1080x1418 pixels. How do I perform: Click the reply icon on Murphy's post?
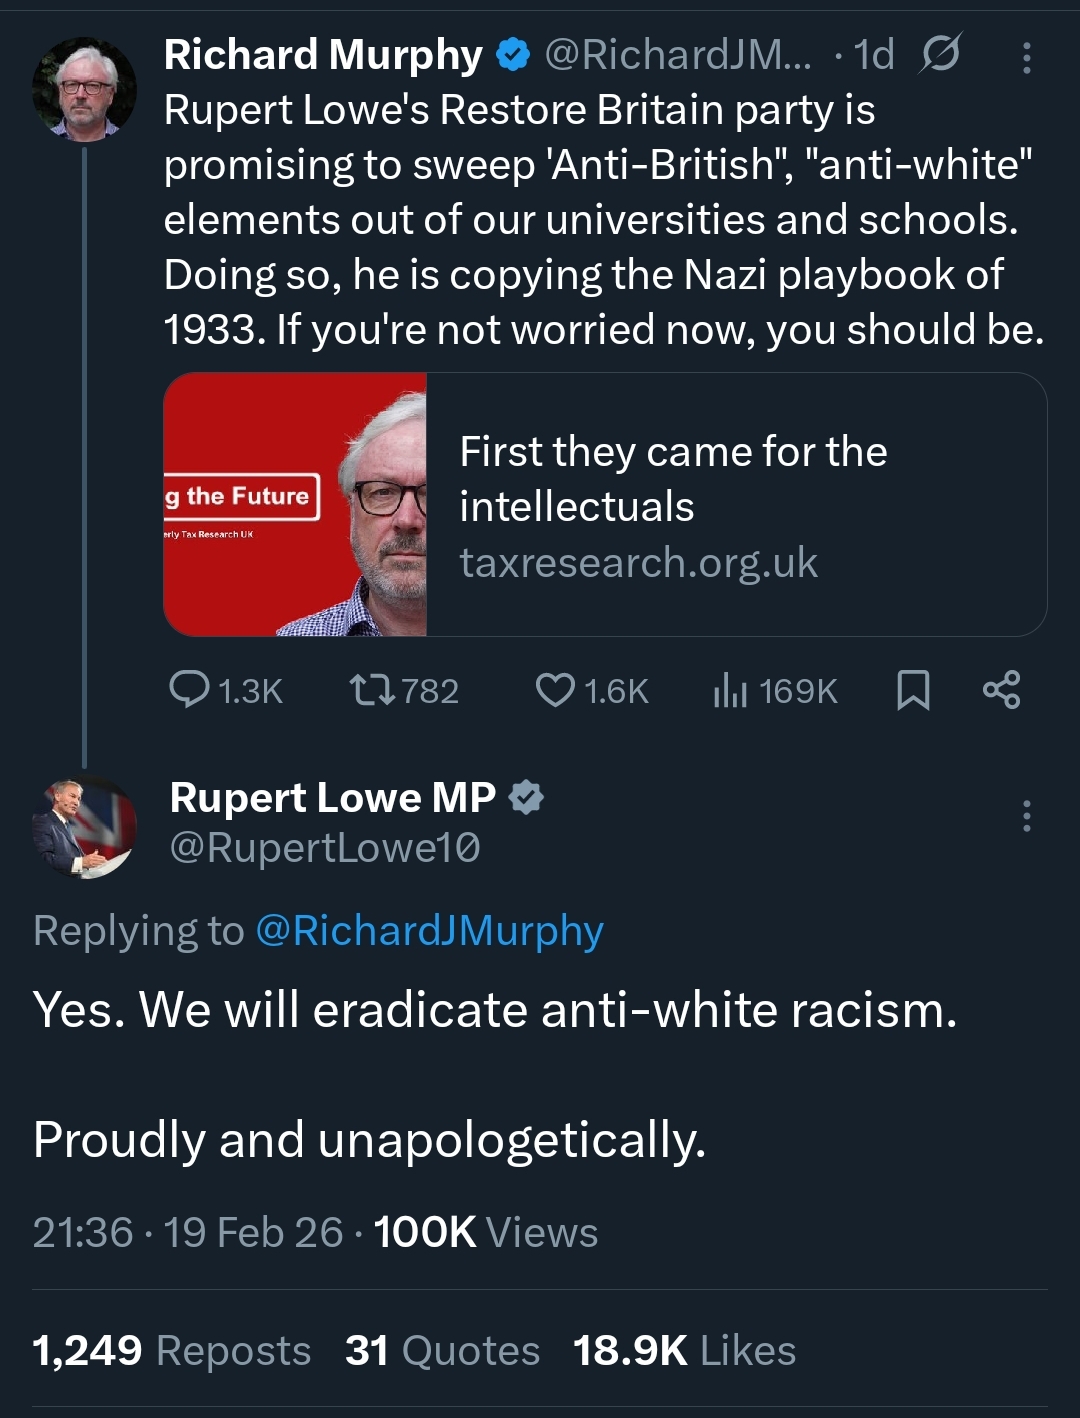click(189, 690)
